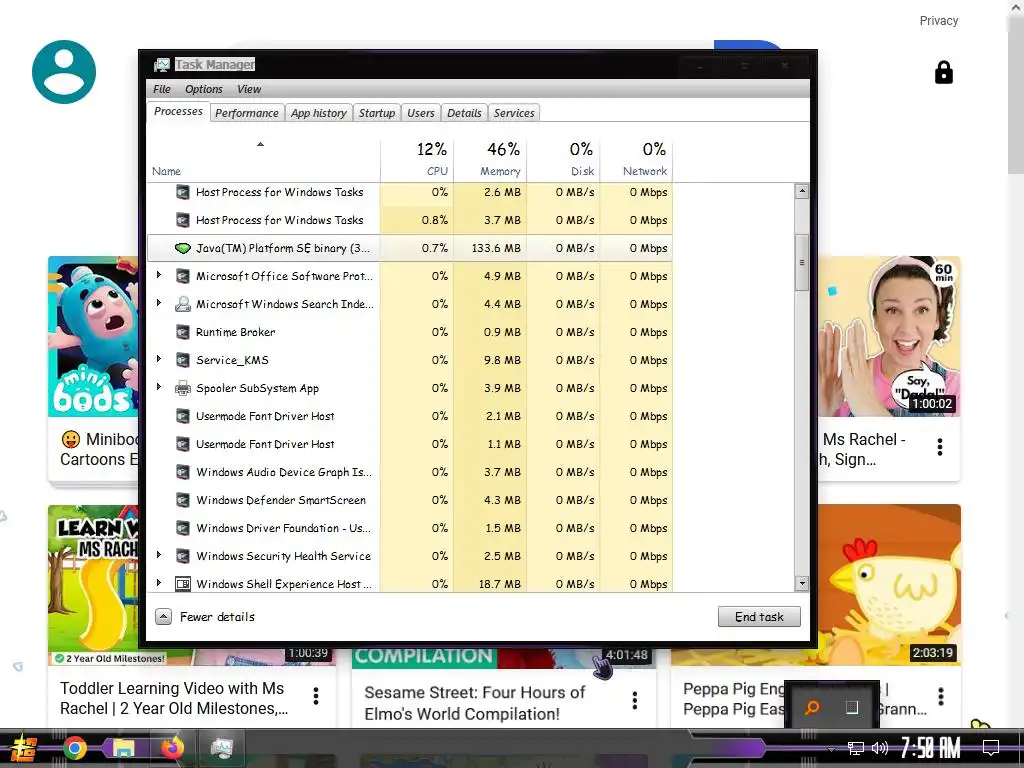Switch to the Details tab
The image size is (1024, 768).
click(464, 113)
